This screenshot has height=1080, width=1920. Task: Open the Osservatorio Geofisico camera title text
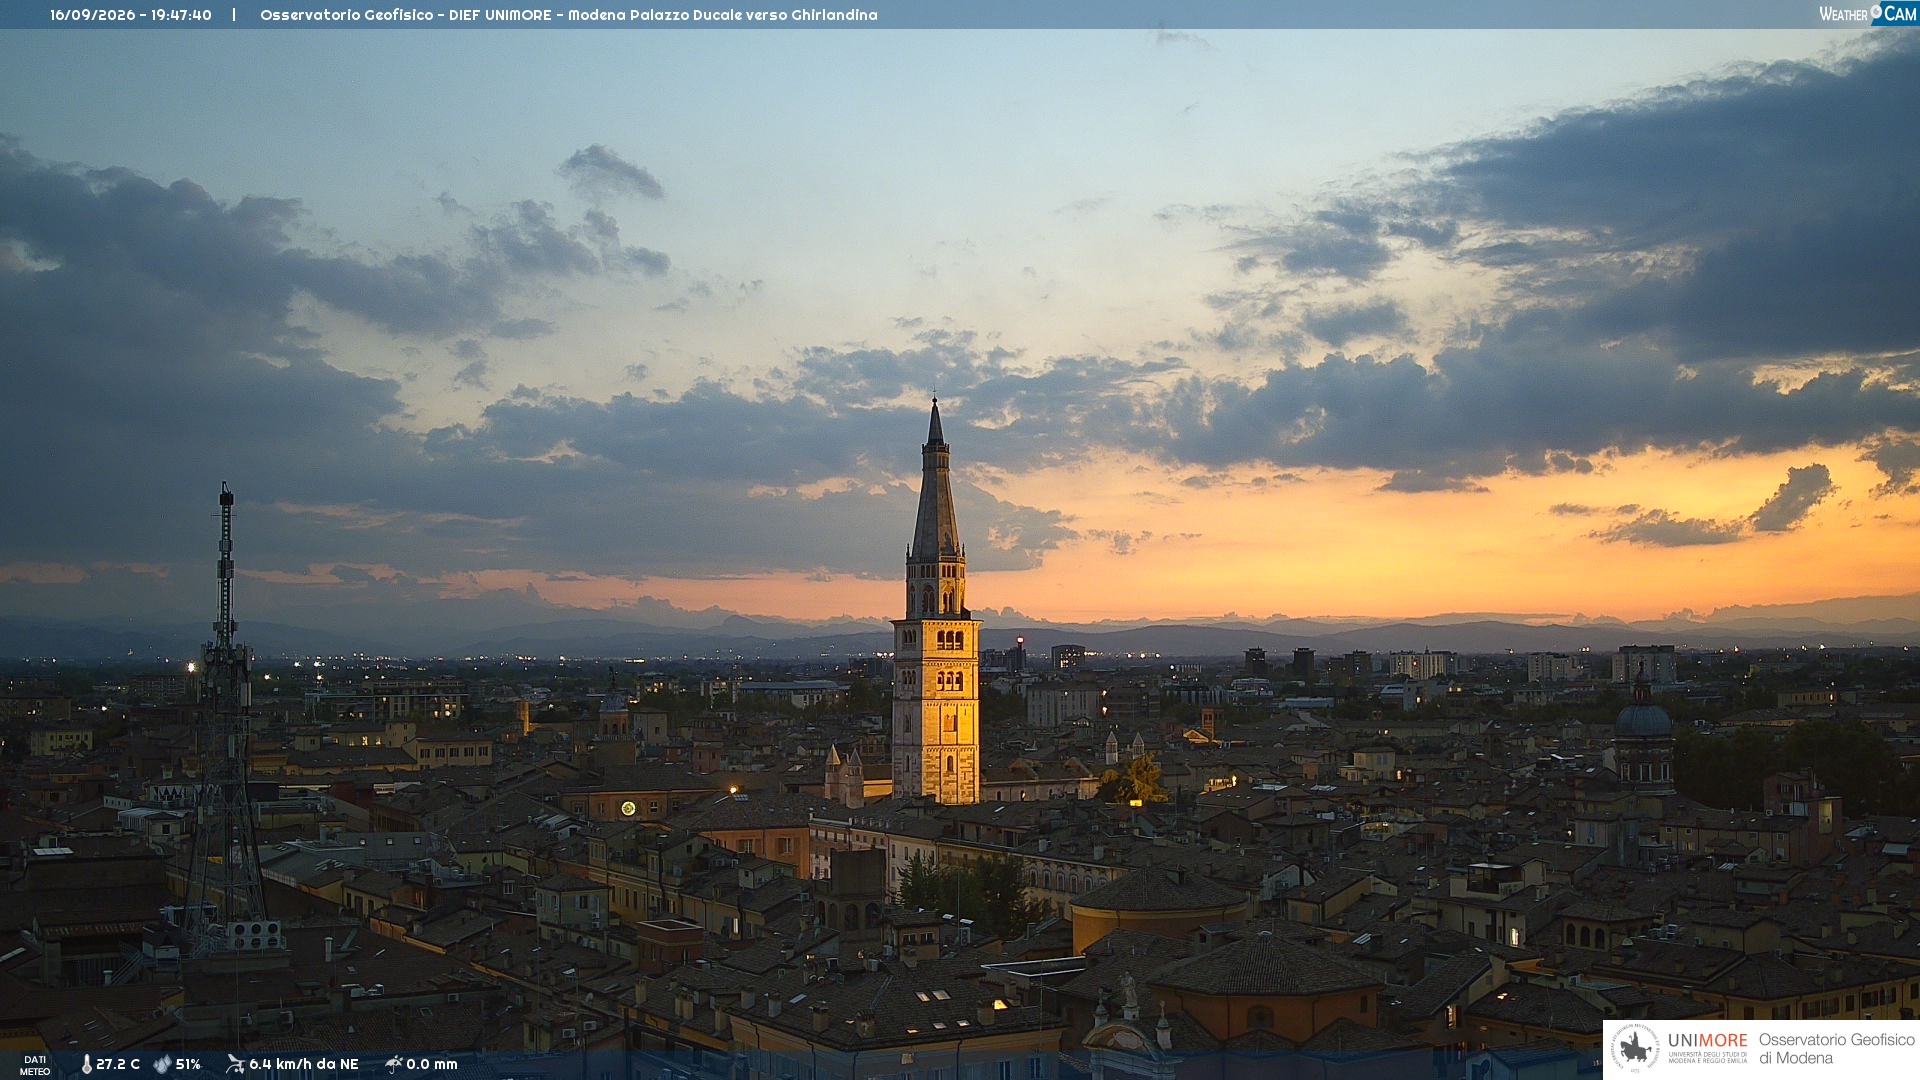(x=569, y=15)
